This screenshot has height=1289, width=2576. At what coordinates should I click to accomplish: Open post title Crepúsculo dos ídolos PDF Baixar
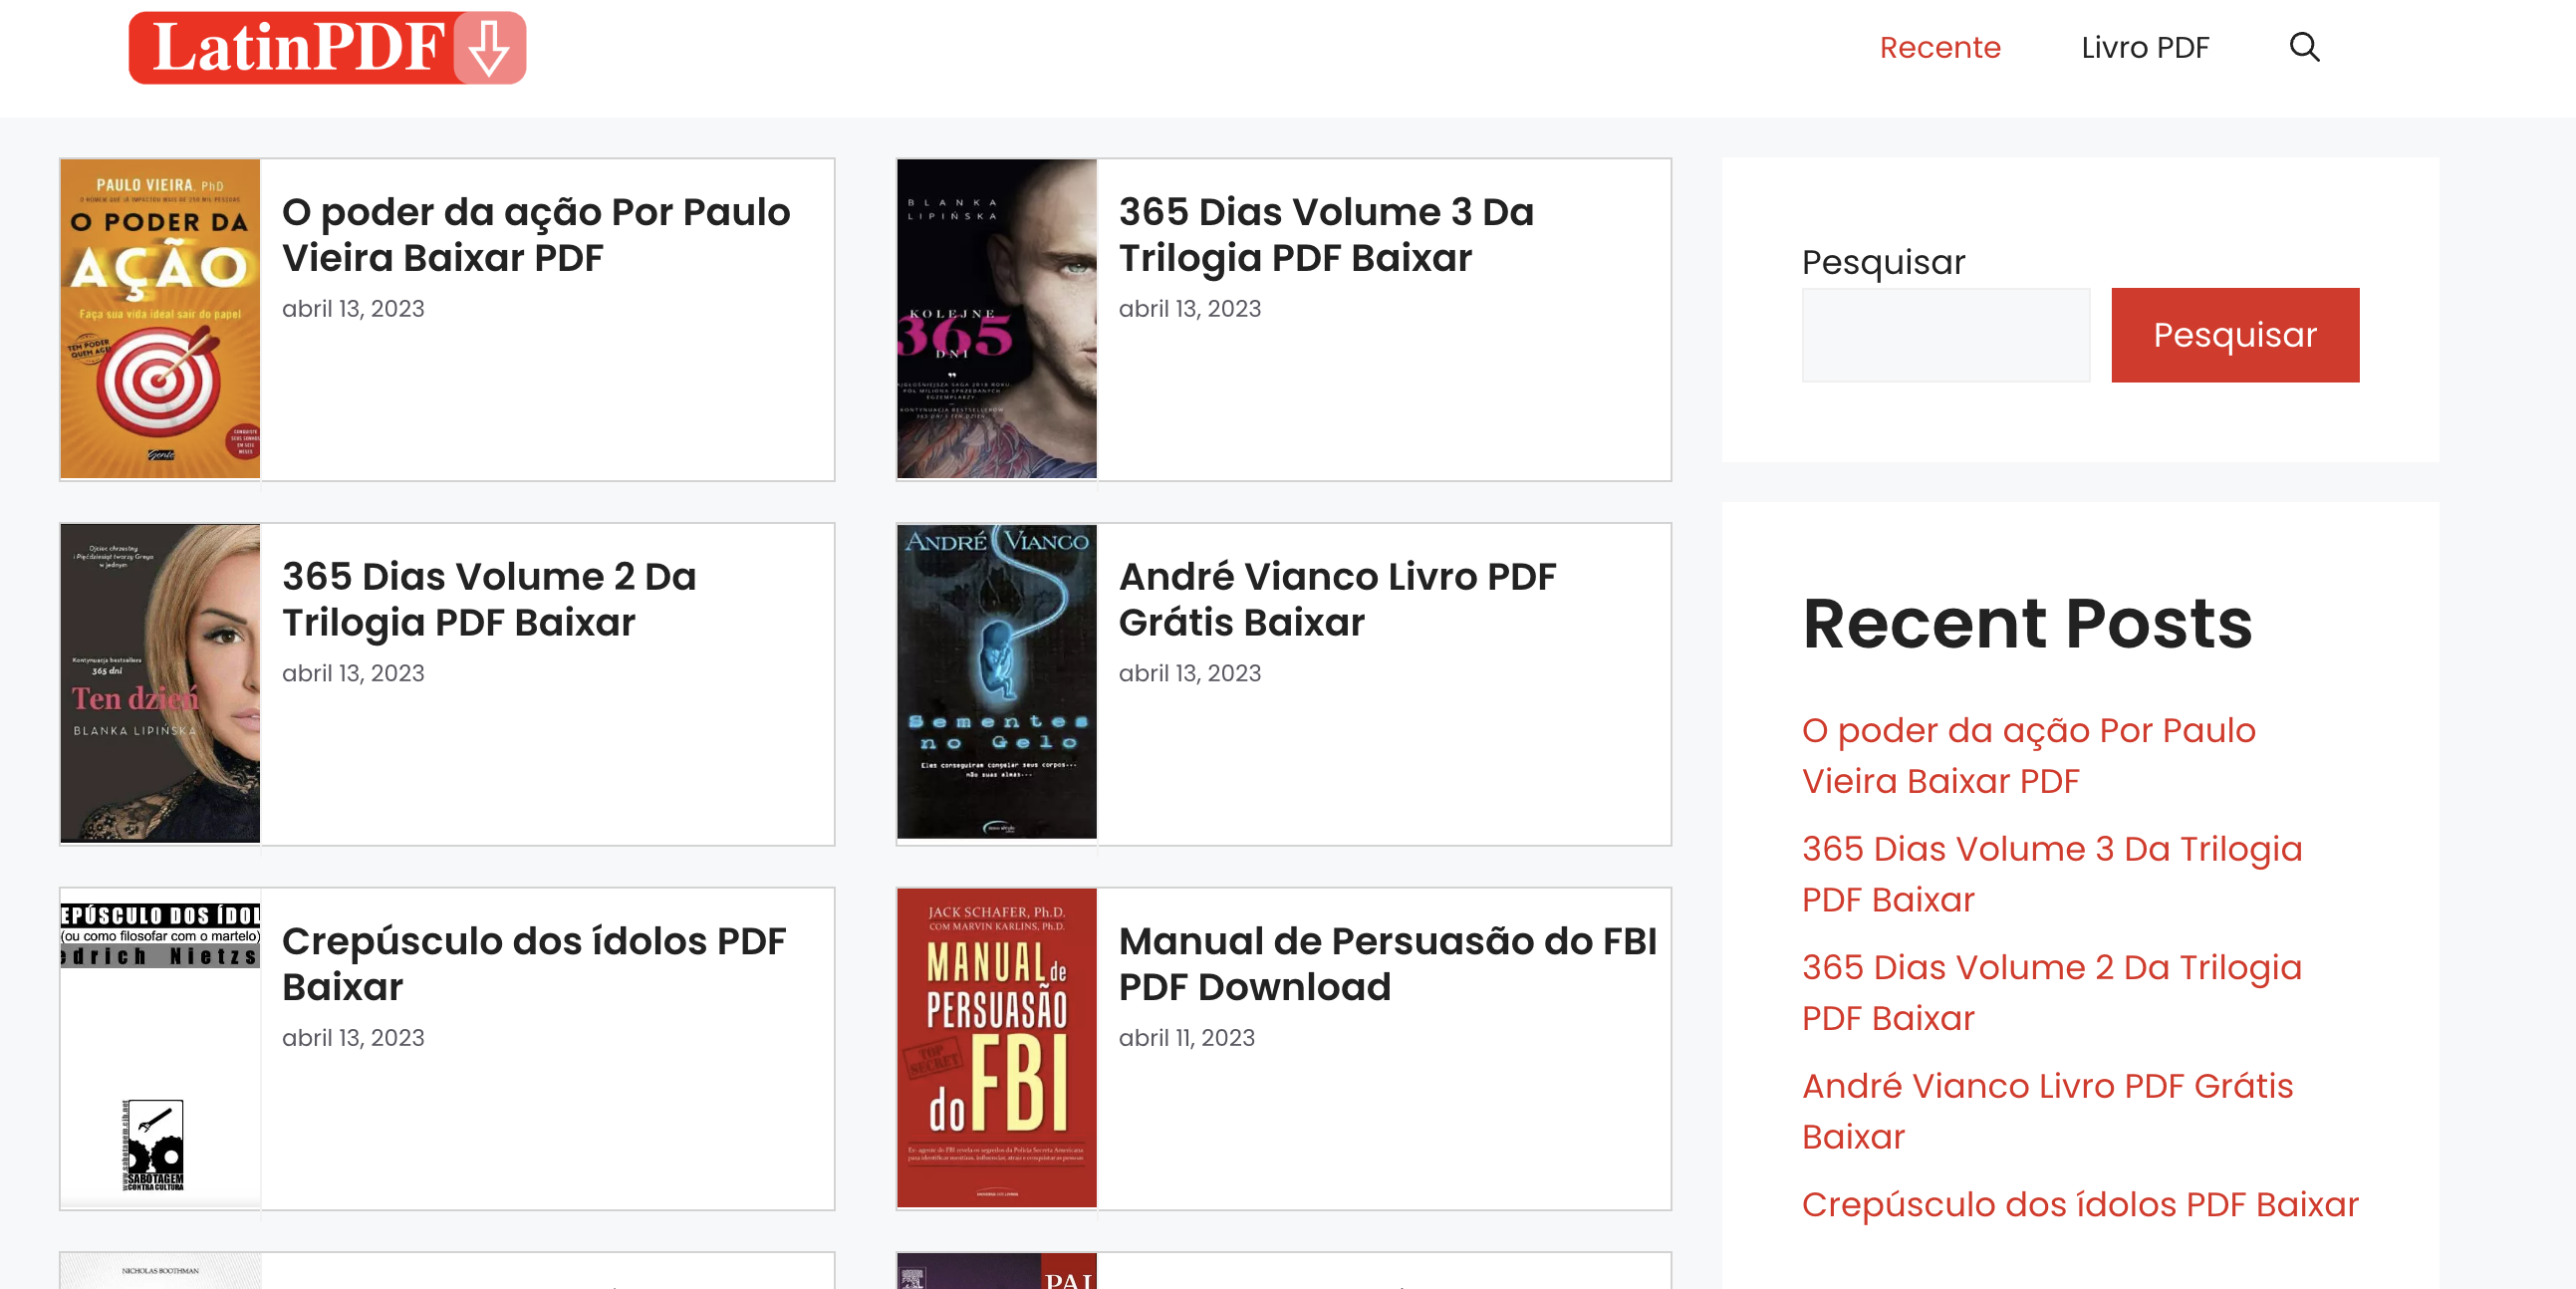(533, 964)
